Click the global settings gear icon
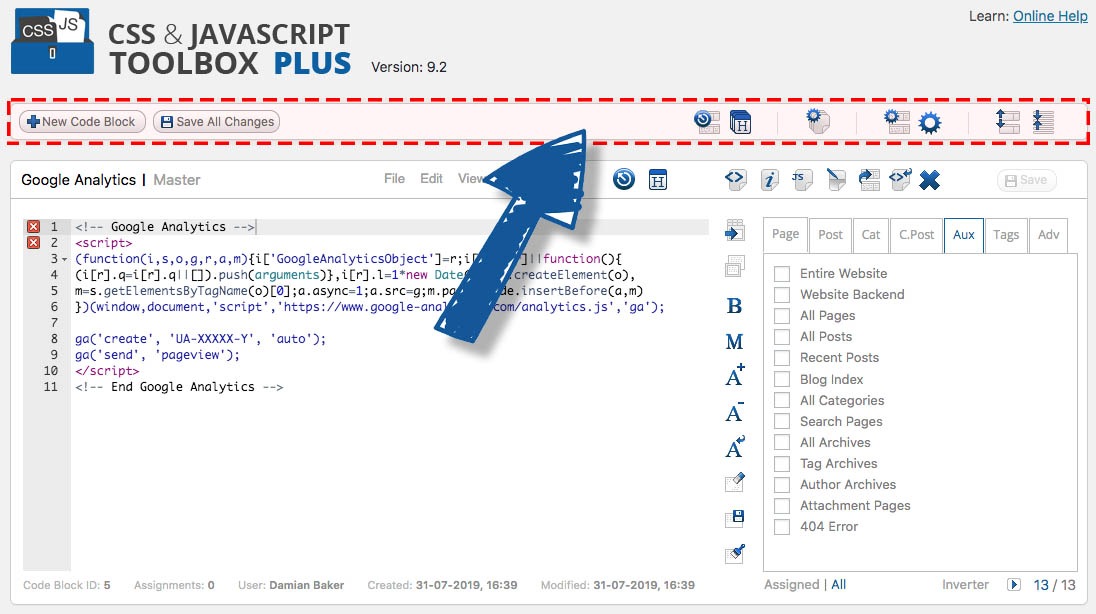 pyautogui.click(x=930, y=122)
